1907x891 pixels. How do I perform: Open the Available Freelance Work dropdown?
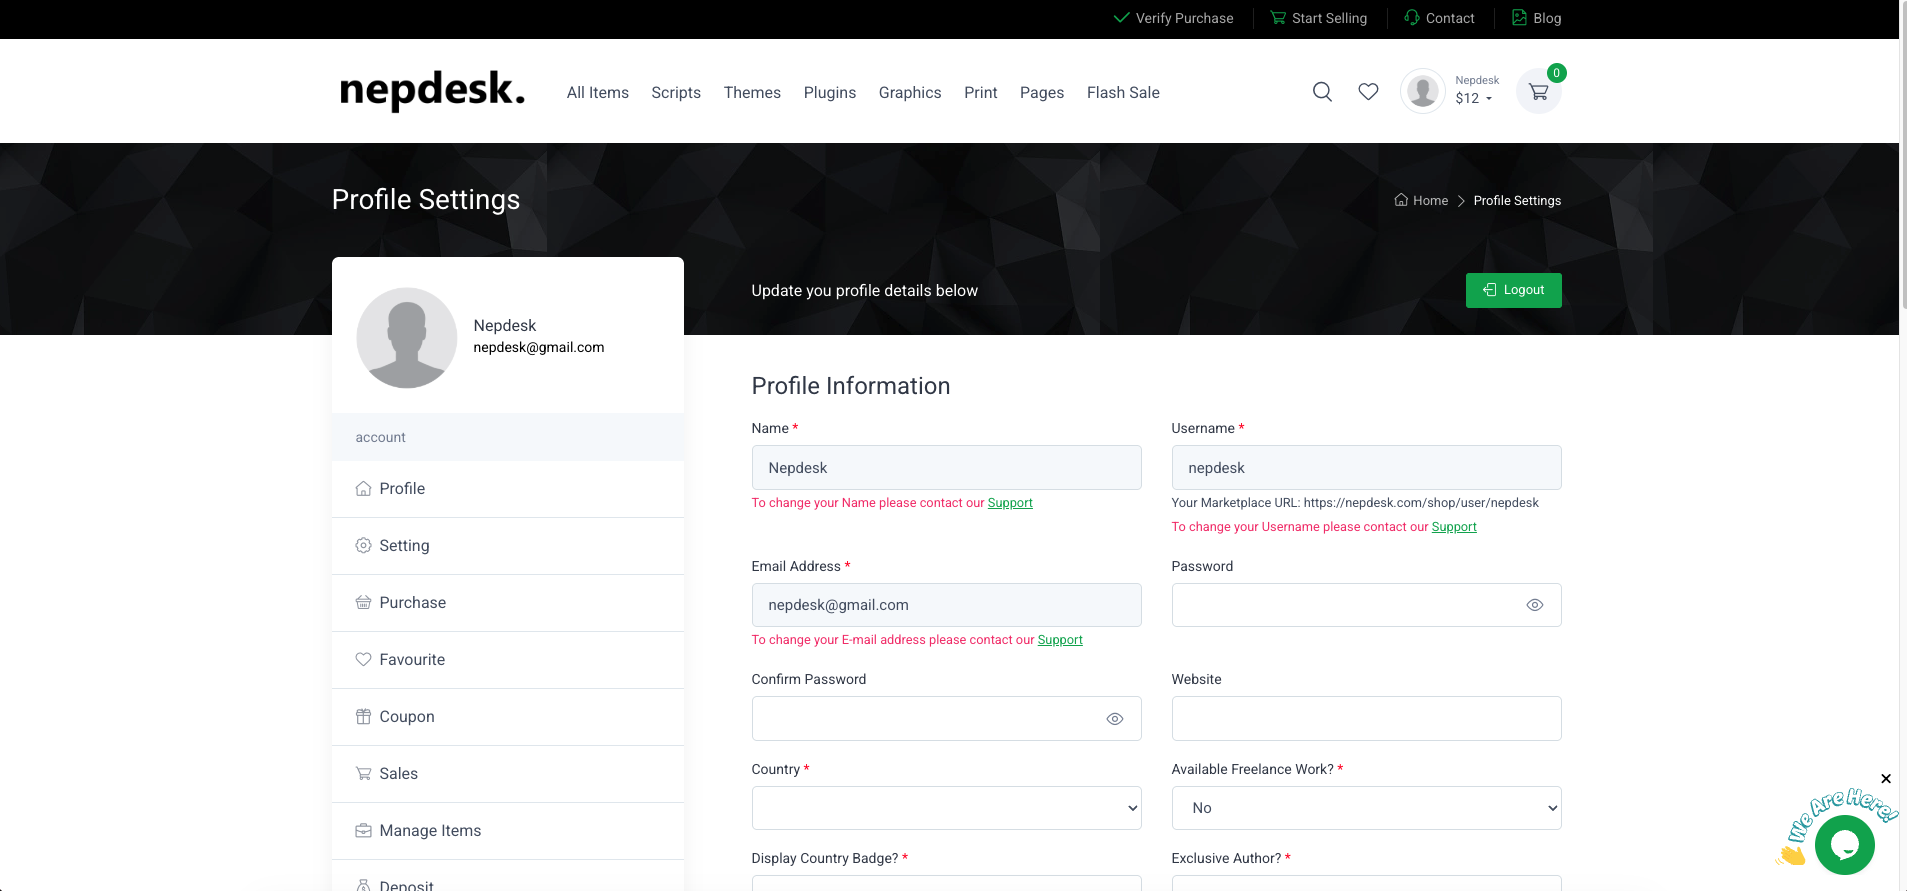1366,808
